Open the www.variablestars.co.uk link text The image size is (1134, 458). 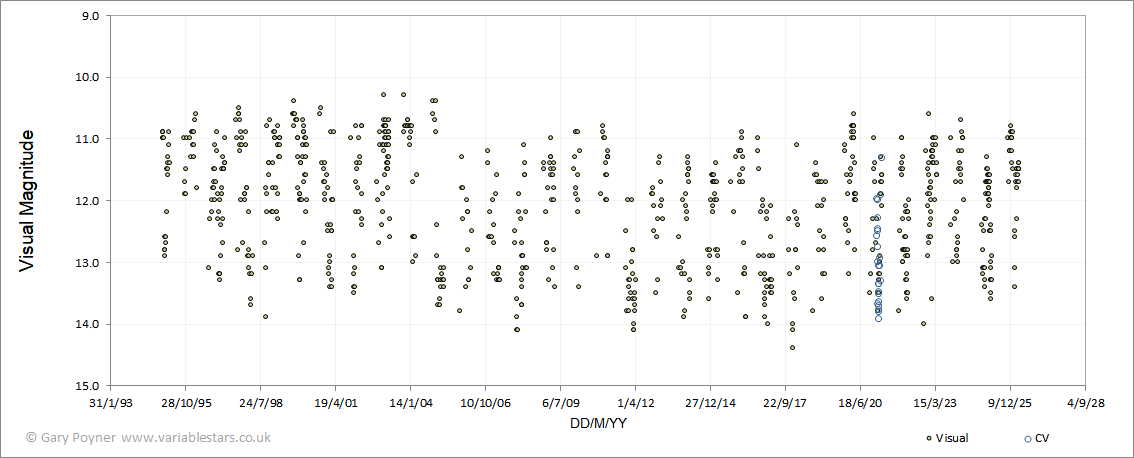pos(196,438)
